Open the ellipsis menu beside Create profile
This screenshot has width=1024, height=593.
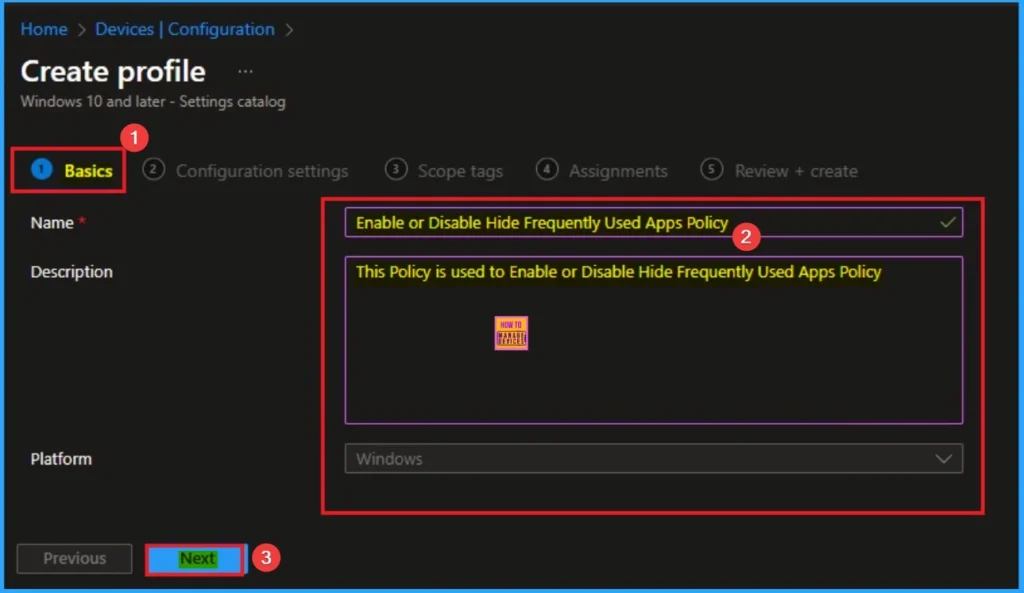(245, 71)
